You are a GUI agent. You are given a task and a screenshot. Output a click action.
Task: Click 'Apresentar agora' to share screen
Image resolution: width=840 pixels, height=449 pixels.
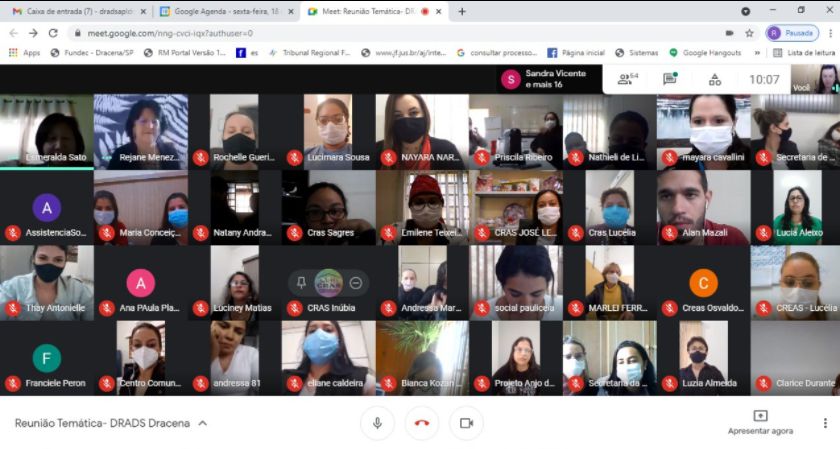[x=760, y=422]
